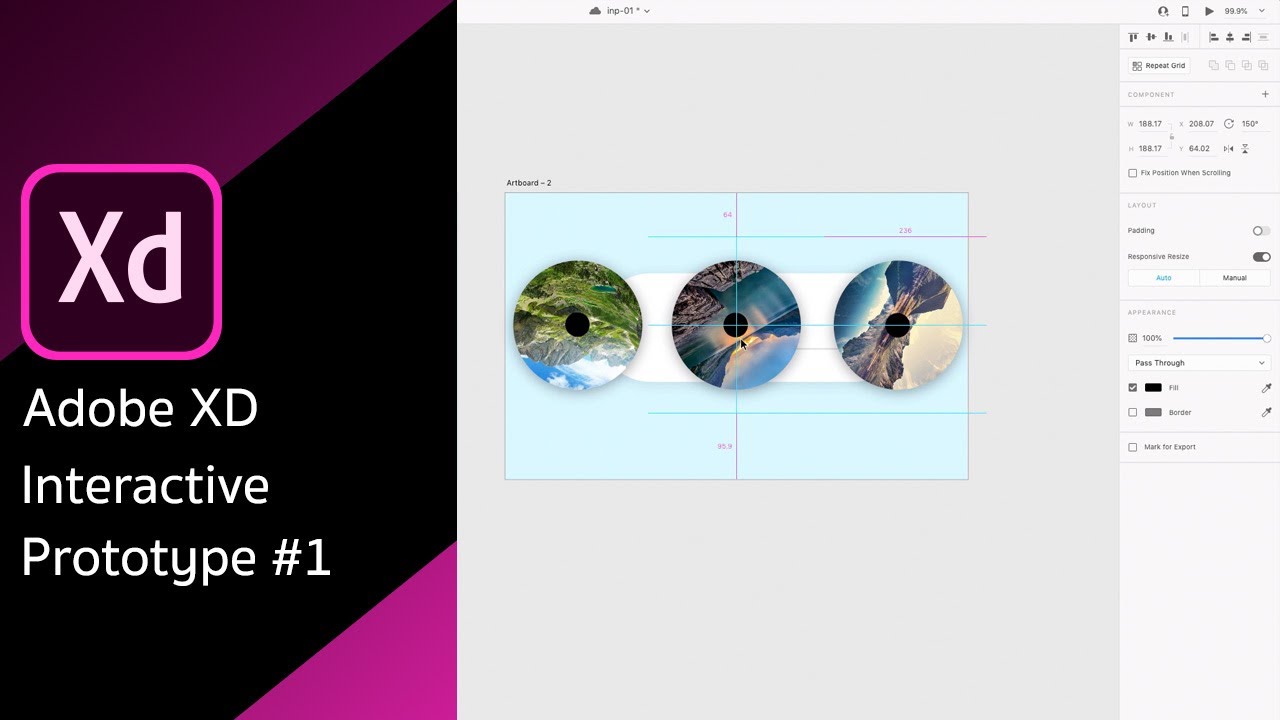The image size is (1280, 720).
Task: Uncheck the Fill checkbox
Action: click(x=1133, y=387)
